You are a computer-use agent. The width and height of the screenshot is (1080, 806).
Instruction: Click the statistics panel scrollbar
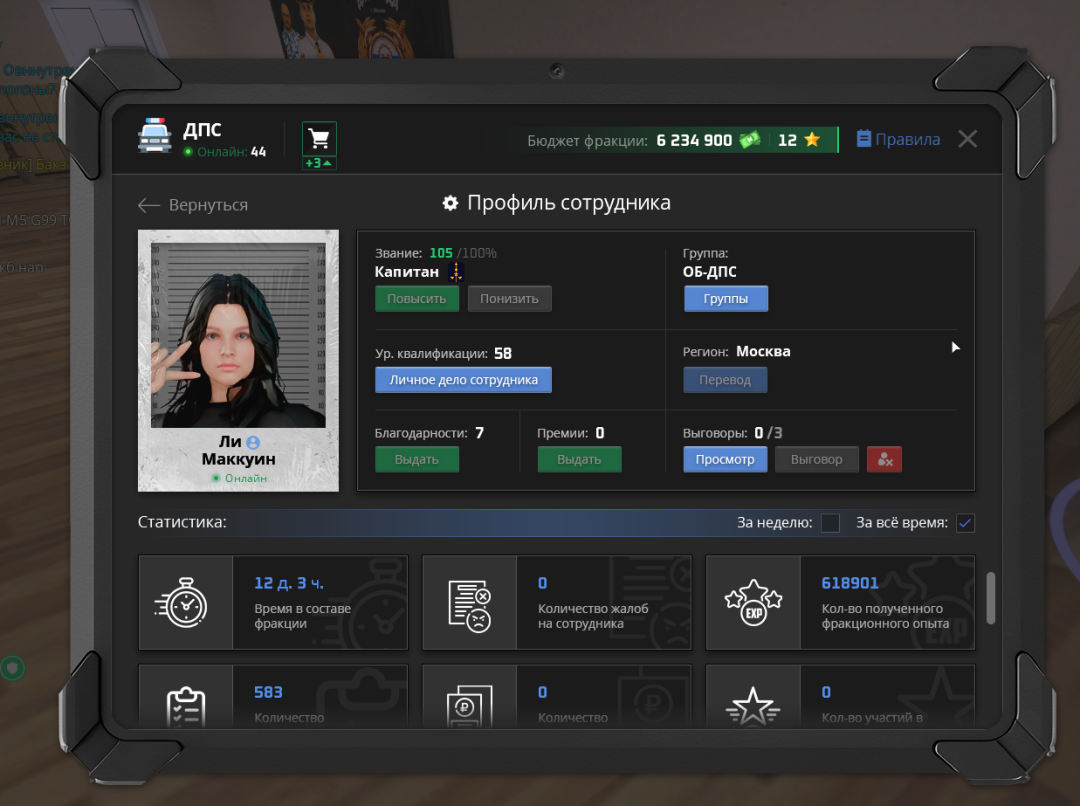coord(990,598)
